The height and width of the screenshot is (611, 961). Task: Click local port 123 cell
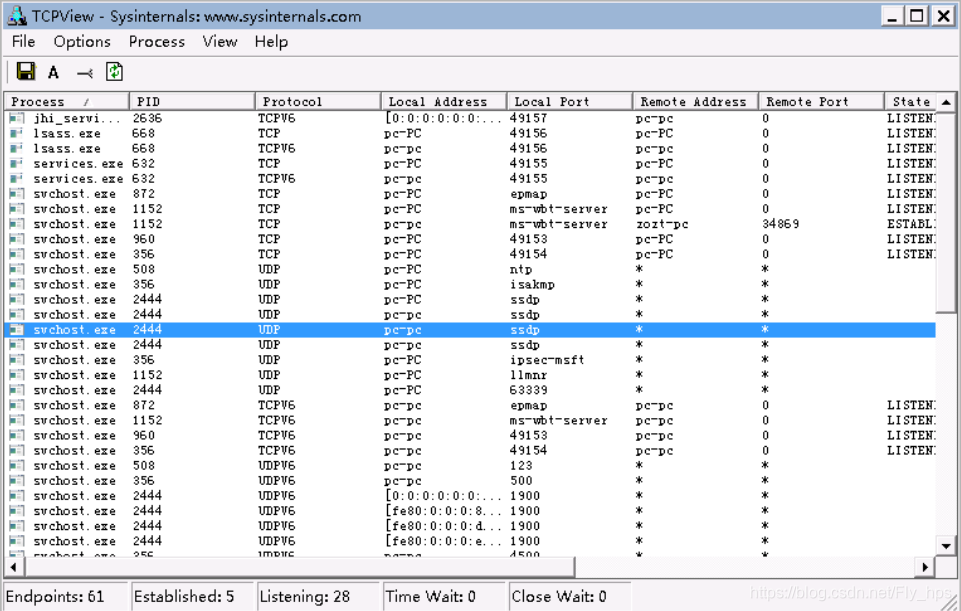click(521, 466)
